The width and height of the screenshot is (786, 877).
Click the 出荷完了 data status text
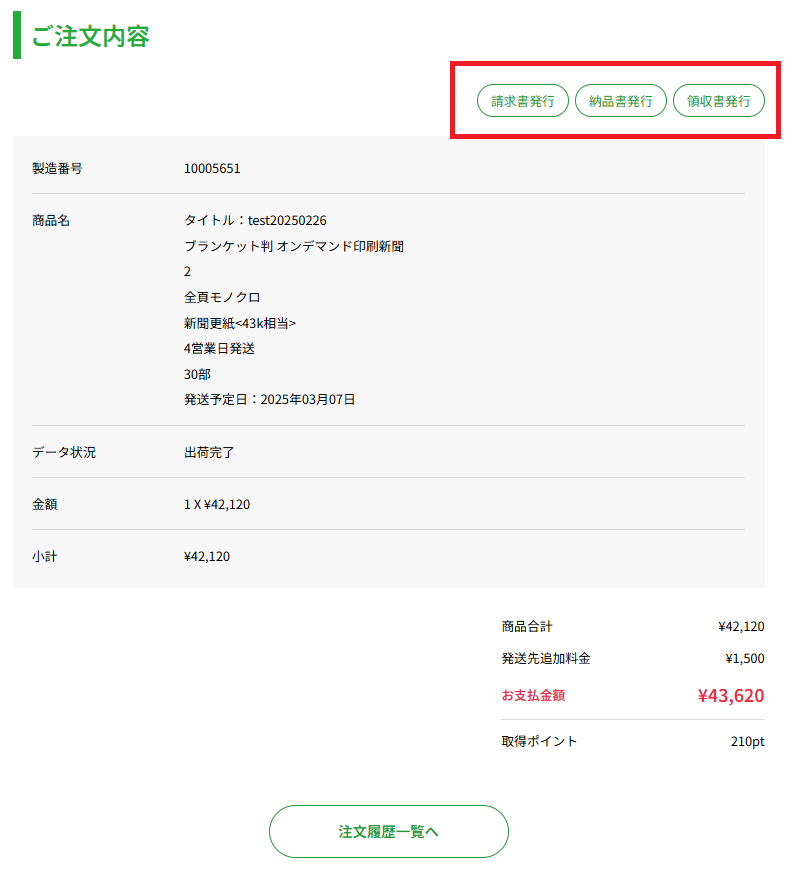(208, 452)
